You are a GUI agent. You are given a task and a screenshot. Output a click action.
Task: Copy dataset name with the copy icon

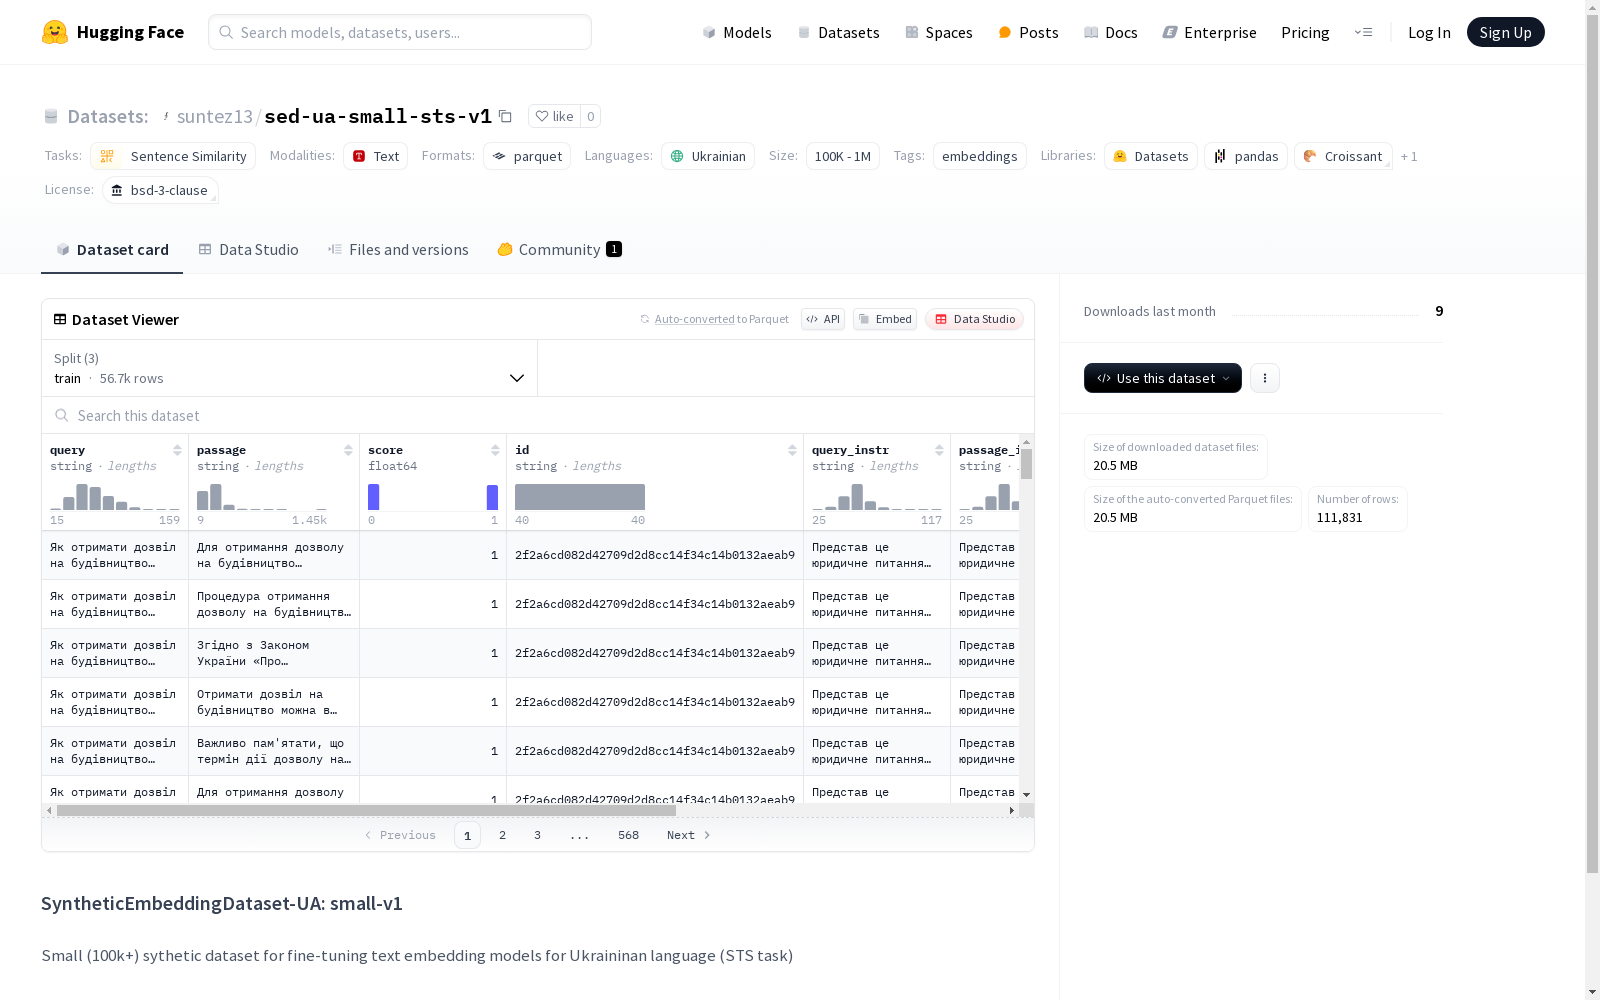(x=505, y=116)
